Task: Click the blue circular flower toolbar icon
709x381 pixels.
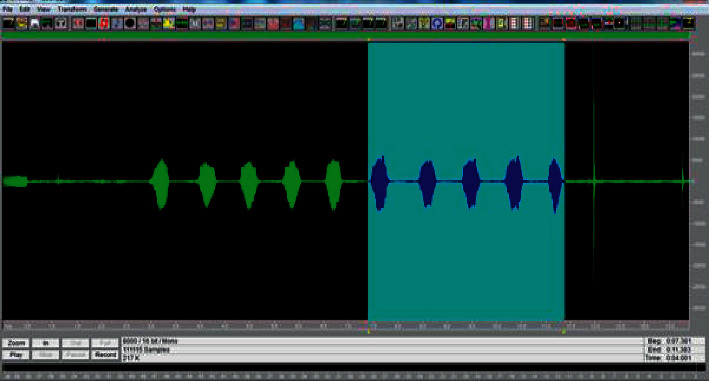Action: (437, 24)
